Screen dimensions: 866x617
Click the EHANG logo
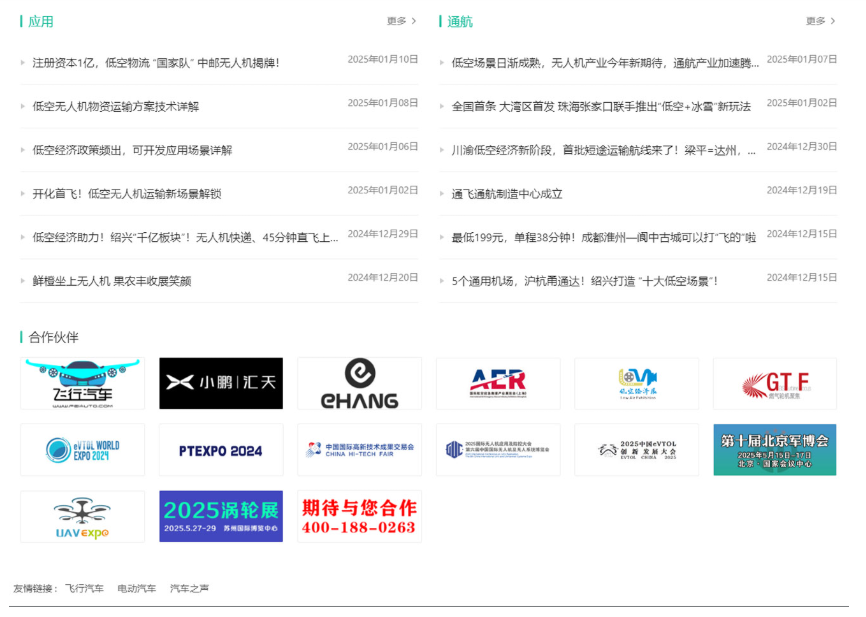(359, 384)
